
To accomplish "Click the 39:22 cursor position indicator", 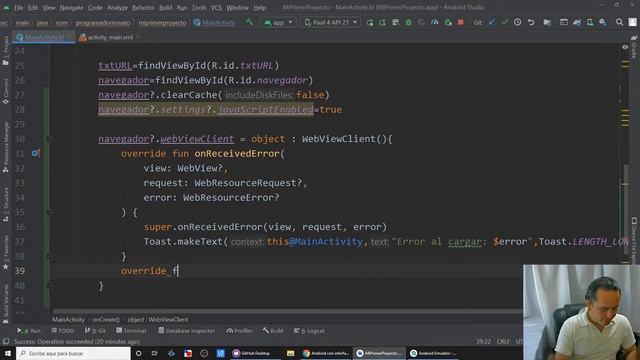I will [x=483, y=341].
